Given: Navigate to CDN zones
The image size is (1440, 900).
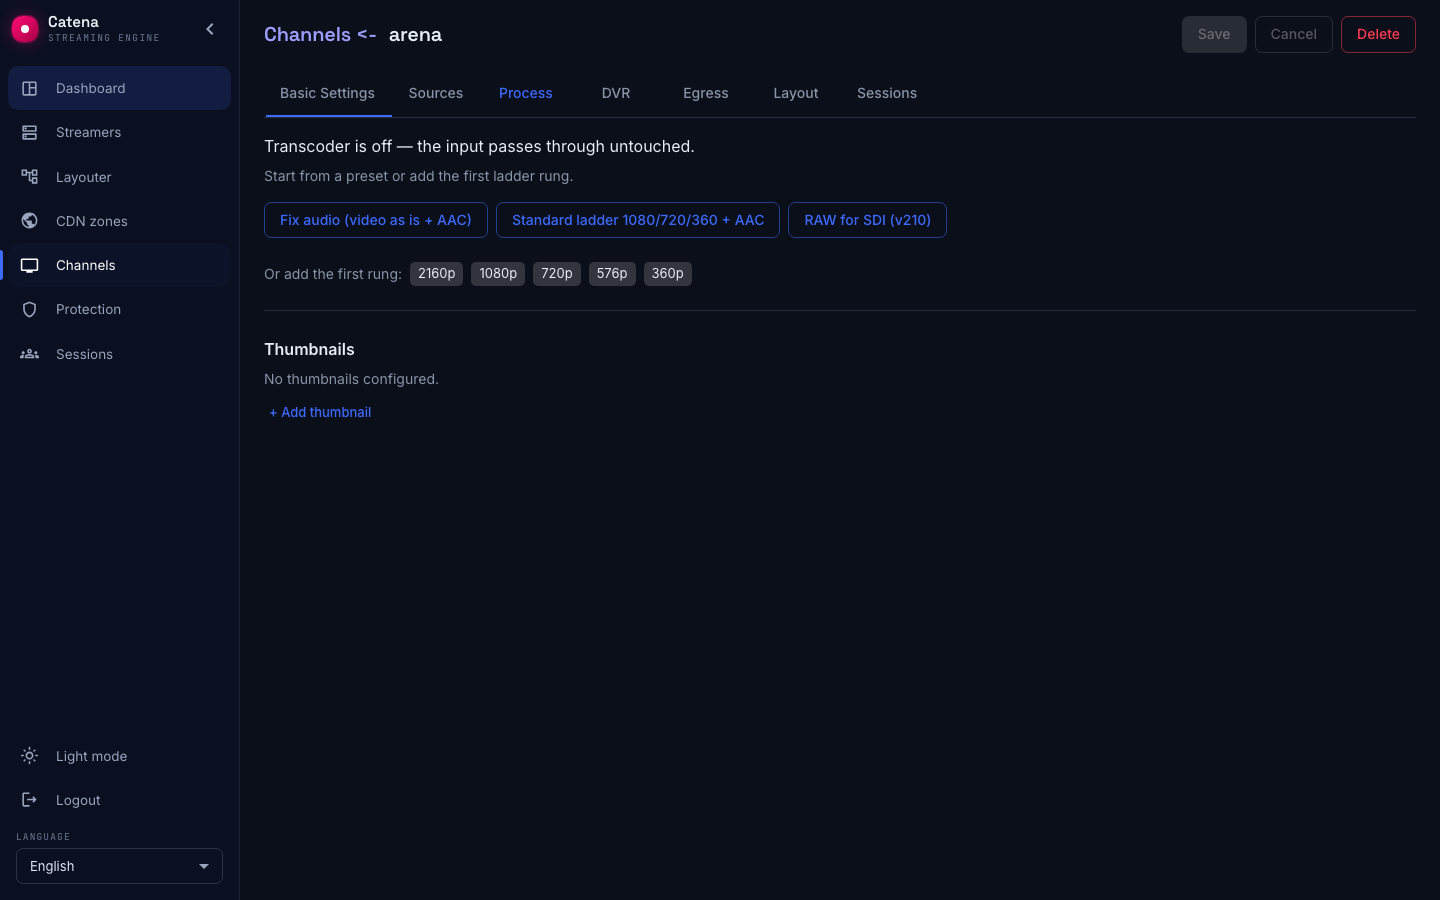Looking at the screenshot, I should click(119, 221).
